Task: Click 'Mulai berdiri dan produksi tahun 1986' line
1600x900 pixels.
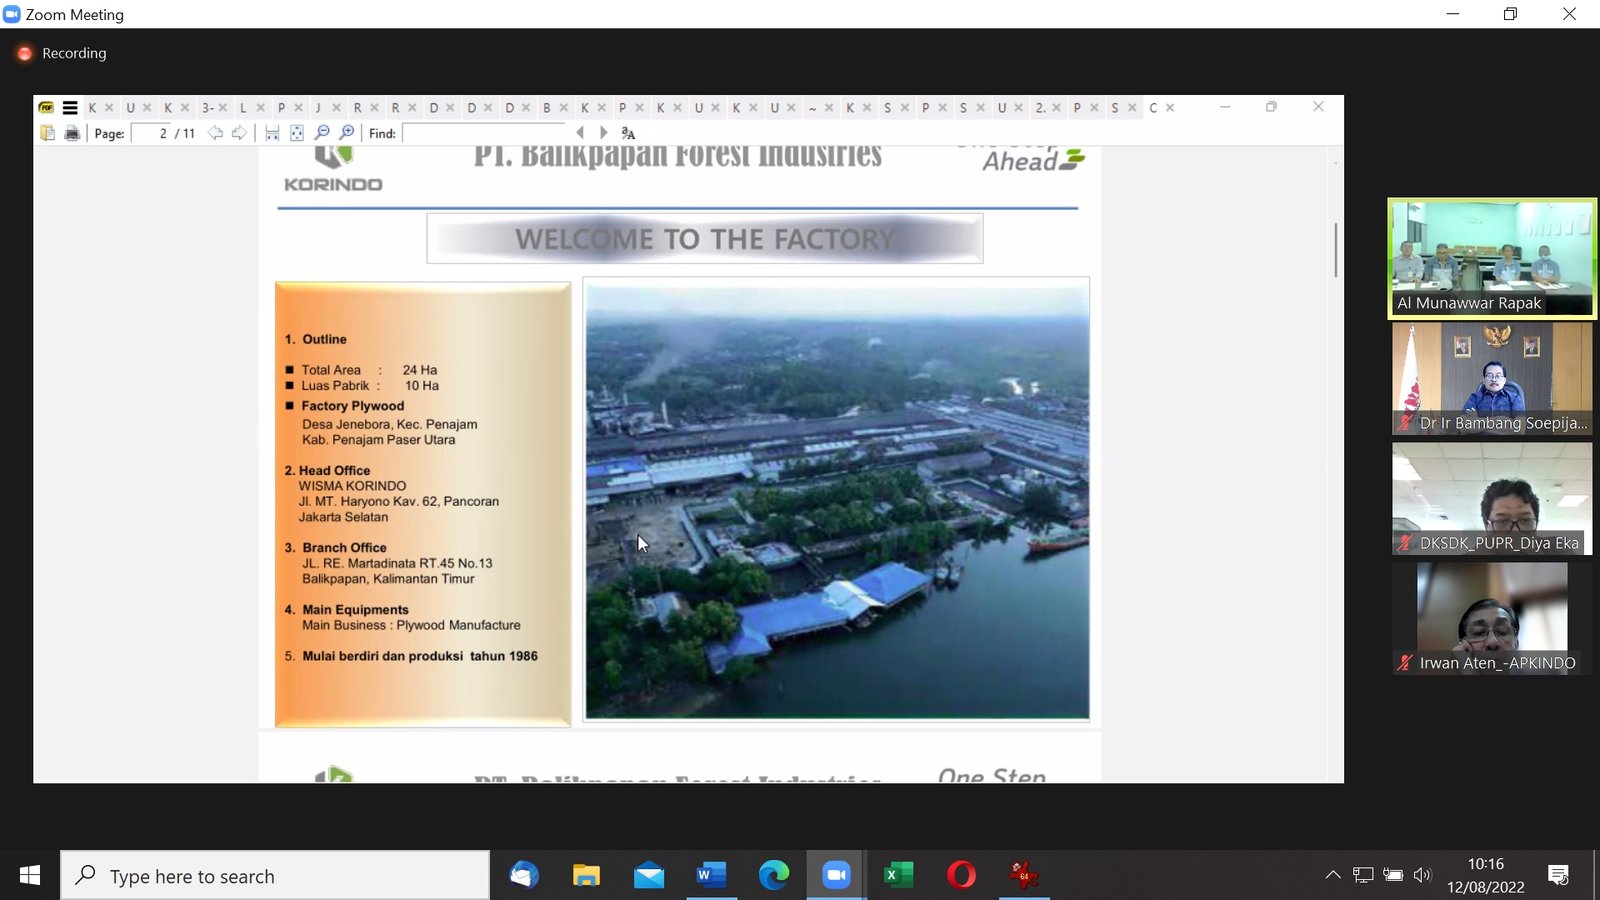Action: point(420,656)
